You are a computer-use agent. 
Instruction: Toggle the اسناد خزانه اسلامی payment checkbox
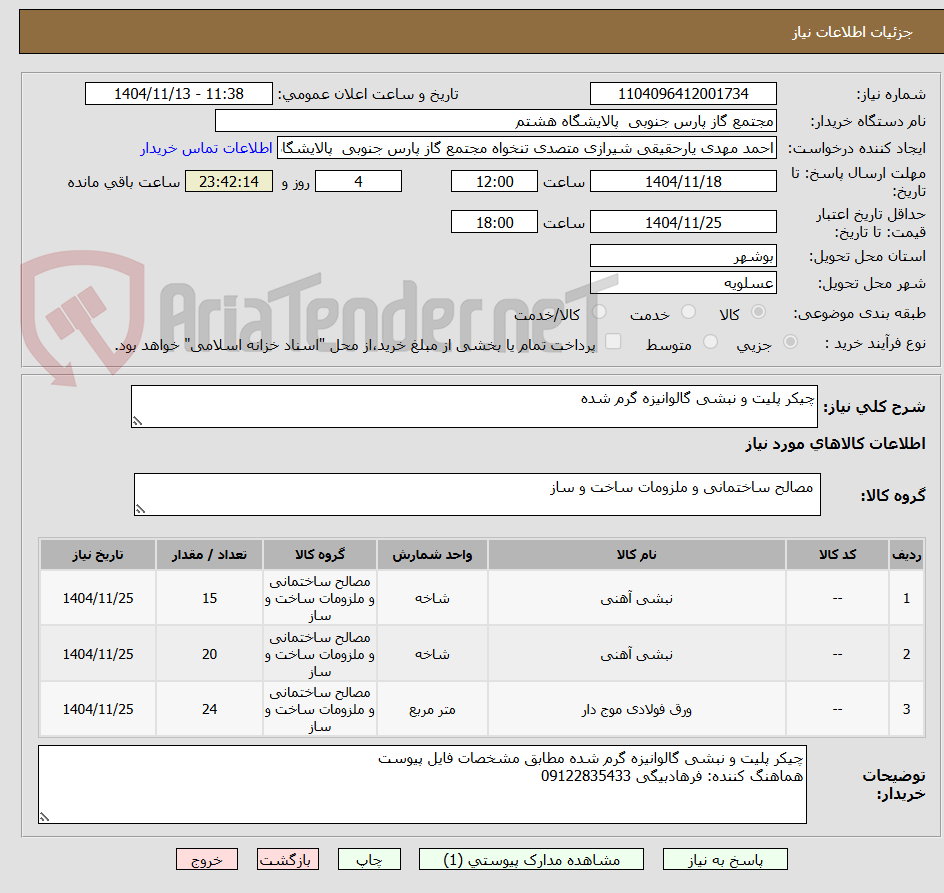(613, 341)
